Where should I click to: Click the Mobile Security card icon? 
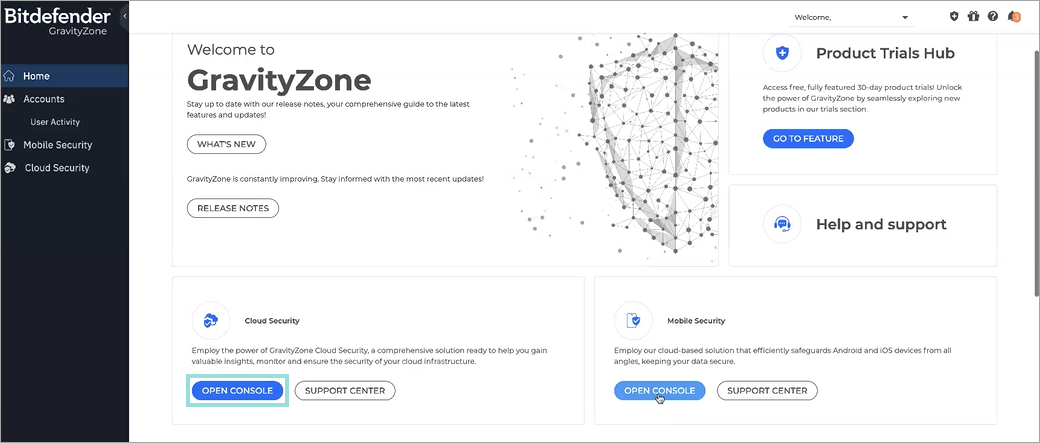pyautogui.click(x=633, y=320)
